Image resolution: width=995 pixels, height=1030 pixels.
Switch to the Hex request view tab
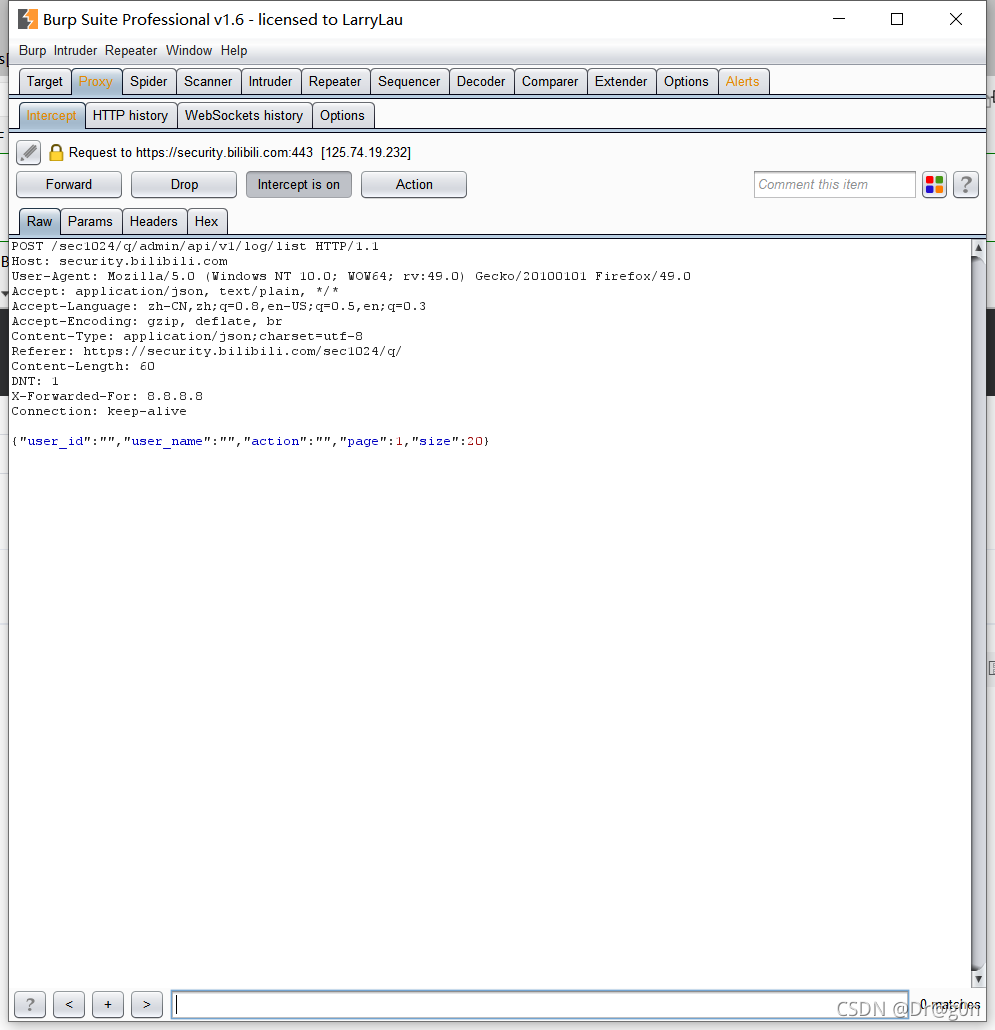pyautogui.click(x=206, y=221)
